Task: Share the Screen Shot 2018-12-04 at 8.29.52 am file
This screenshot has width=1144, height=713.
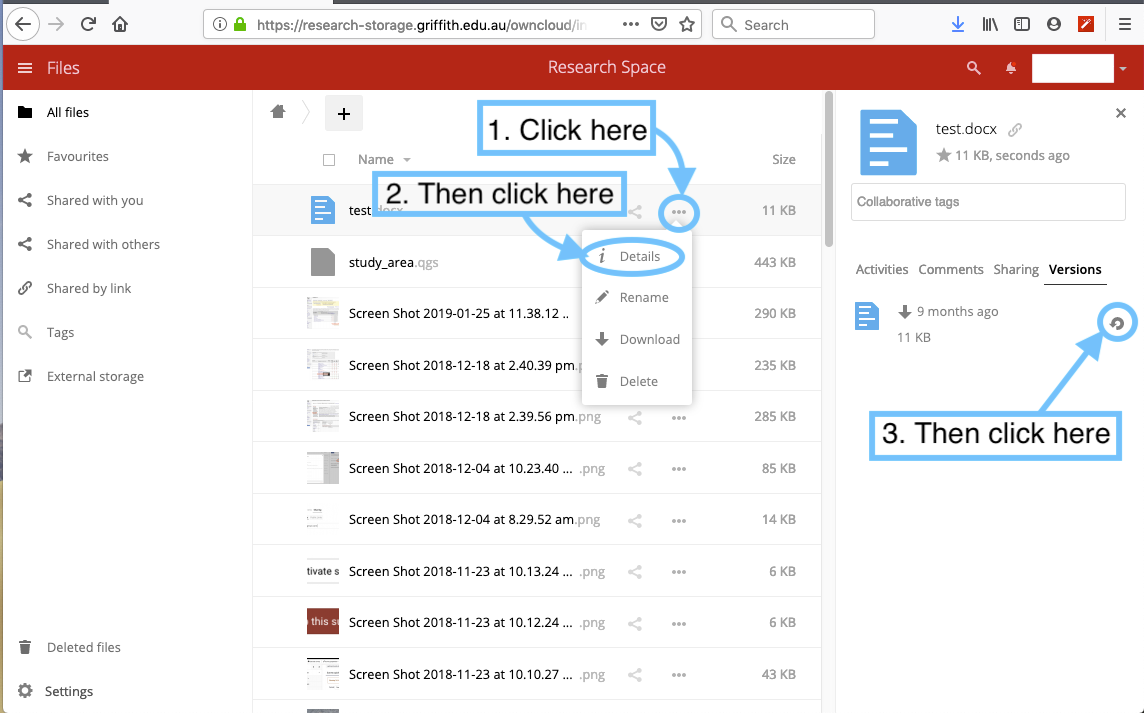Action: (635, 520)
